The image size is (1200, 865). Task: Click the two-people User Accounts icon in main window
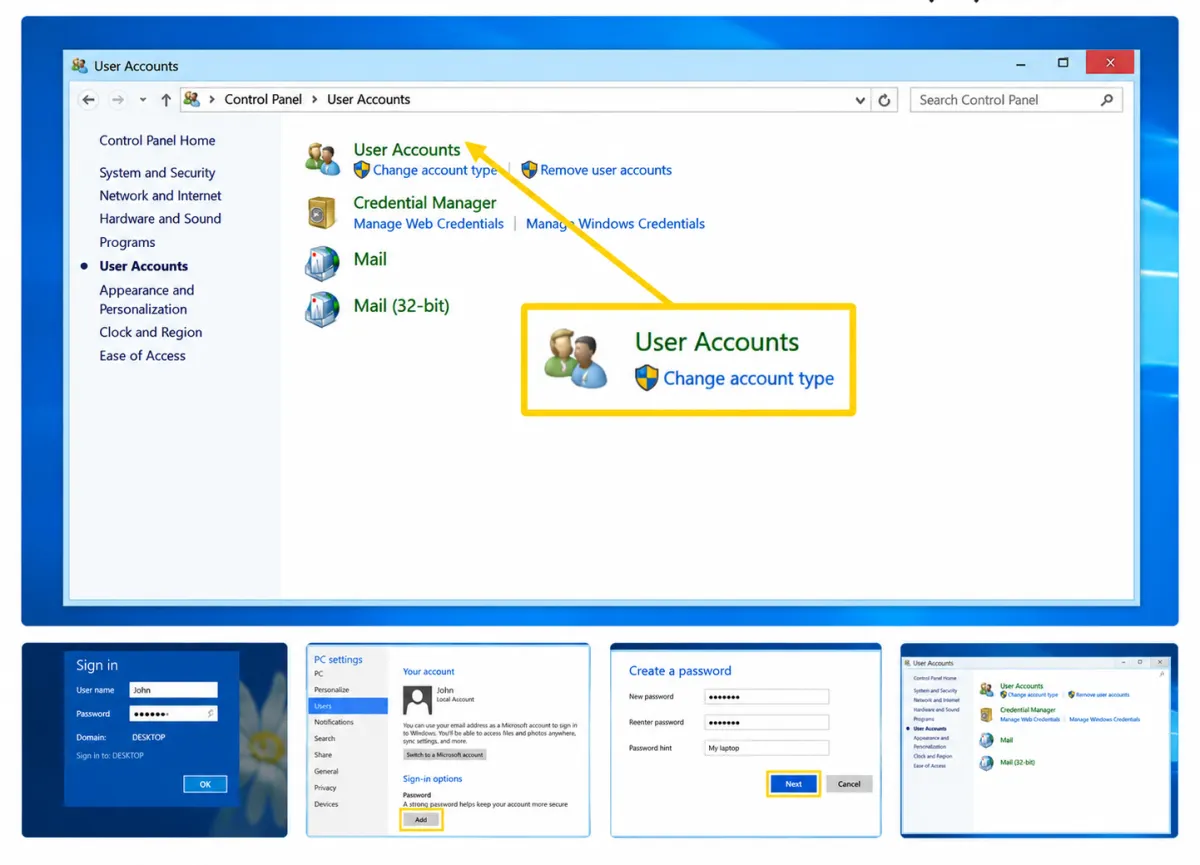coord(323,160)
